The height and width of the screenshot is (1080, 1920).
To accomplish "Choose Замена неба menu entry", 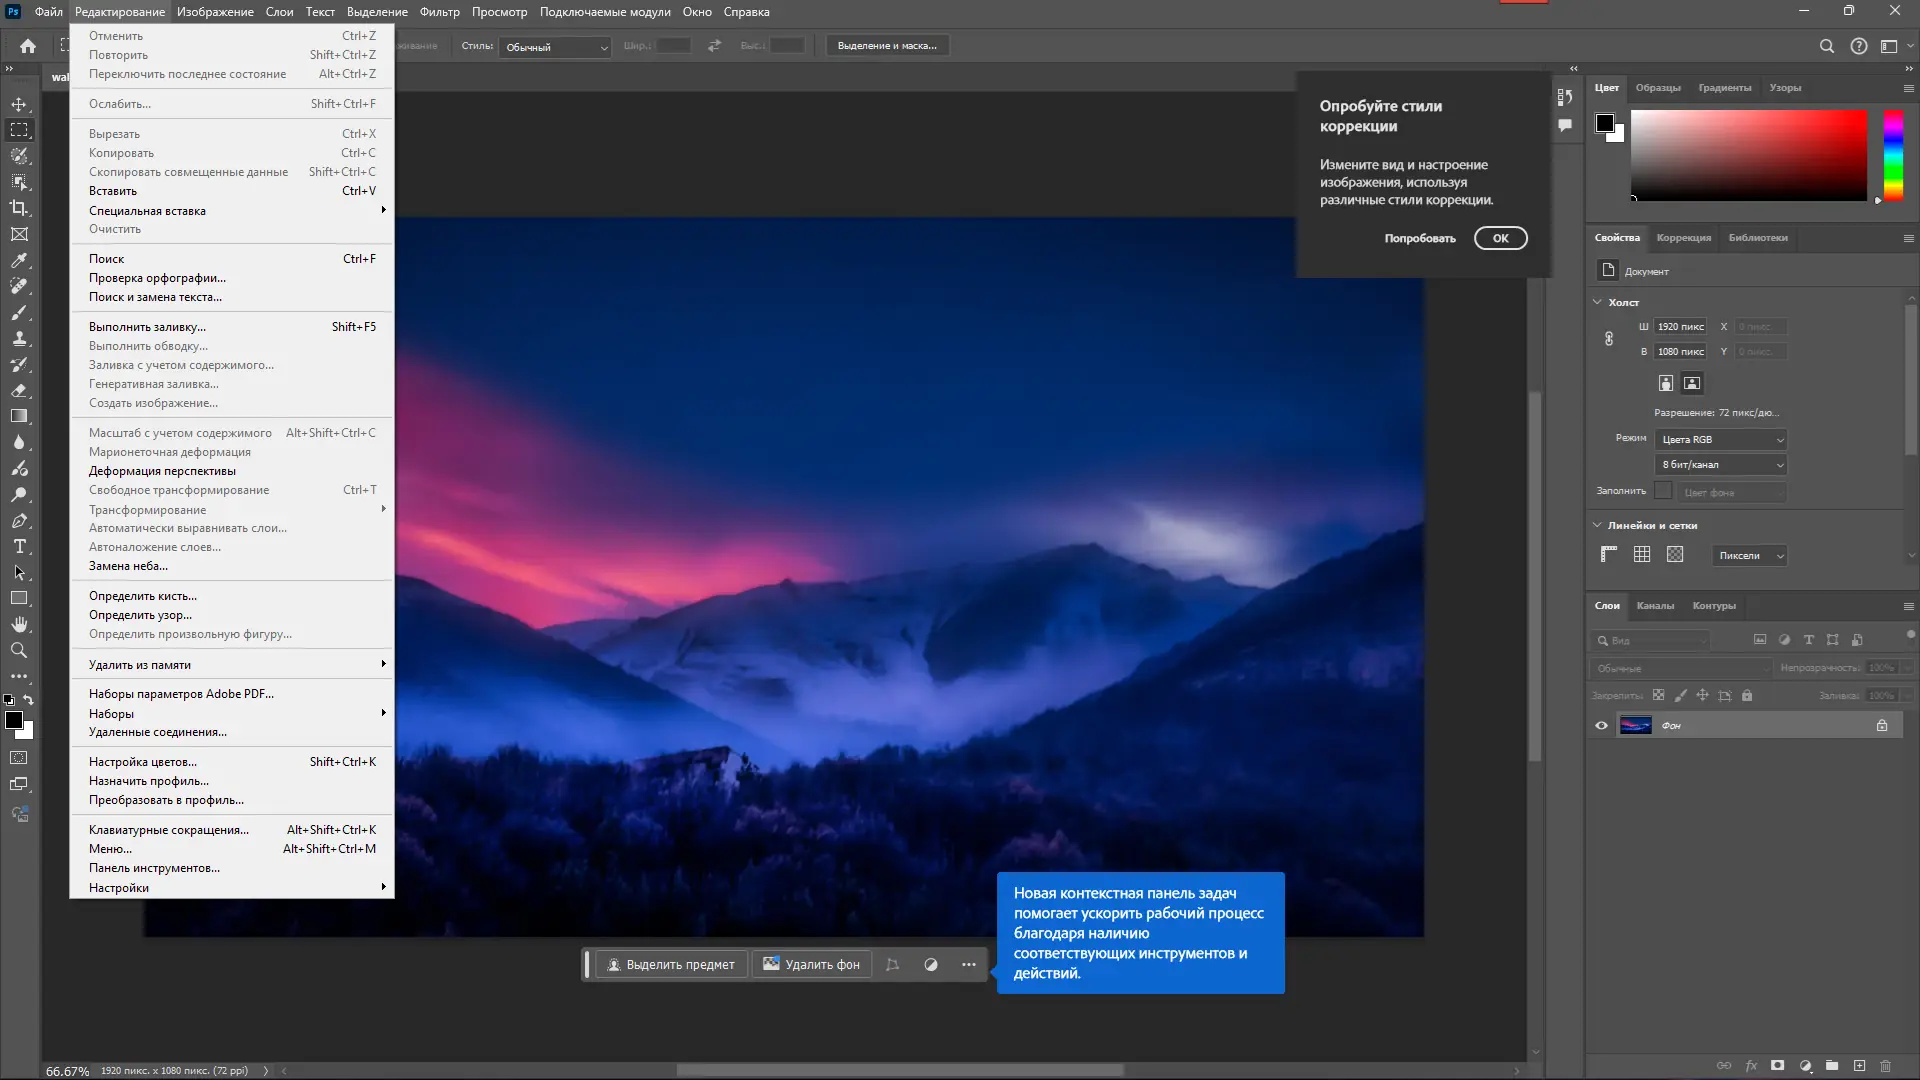I will [128, 566].
